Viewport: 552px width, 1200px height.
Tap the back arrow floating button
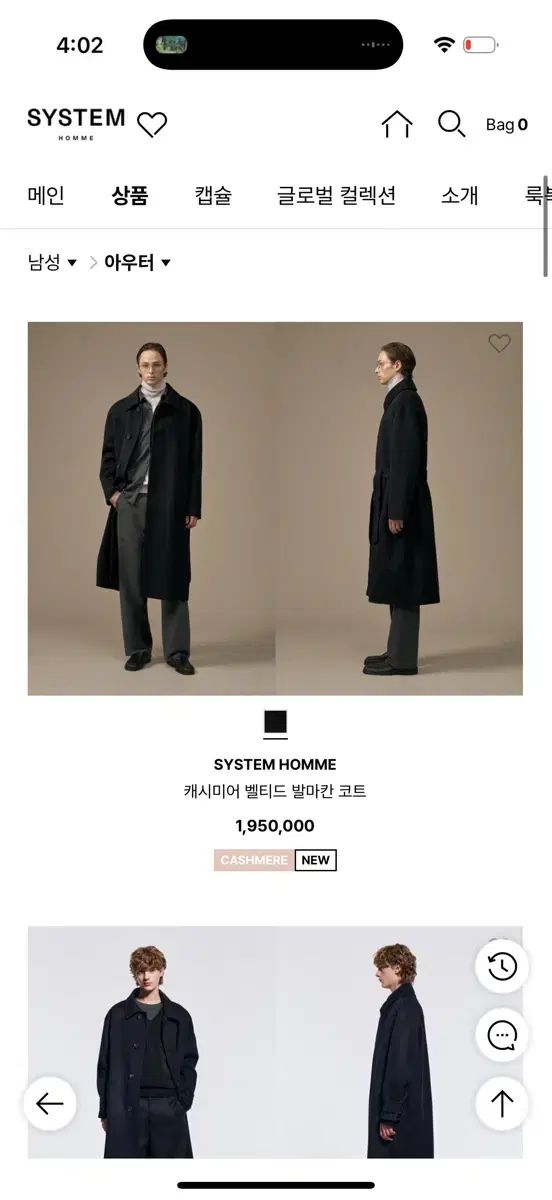pos(49,1104)
